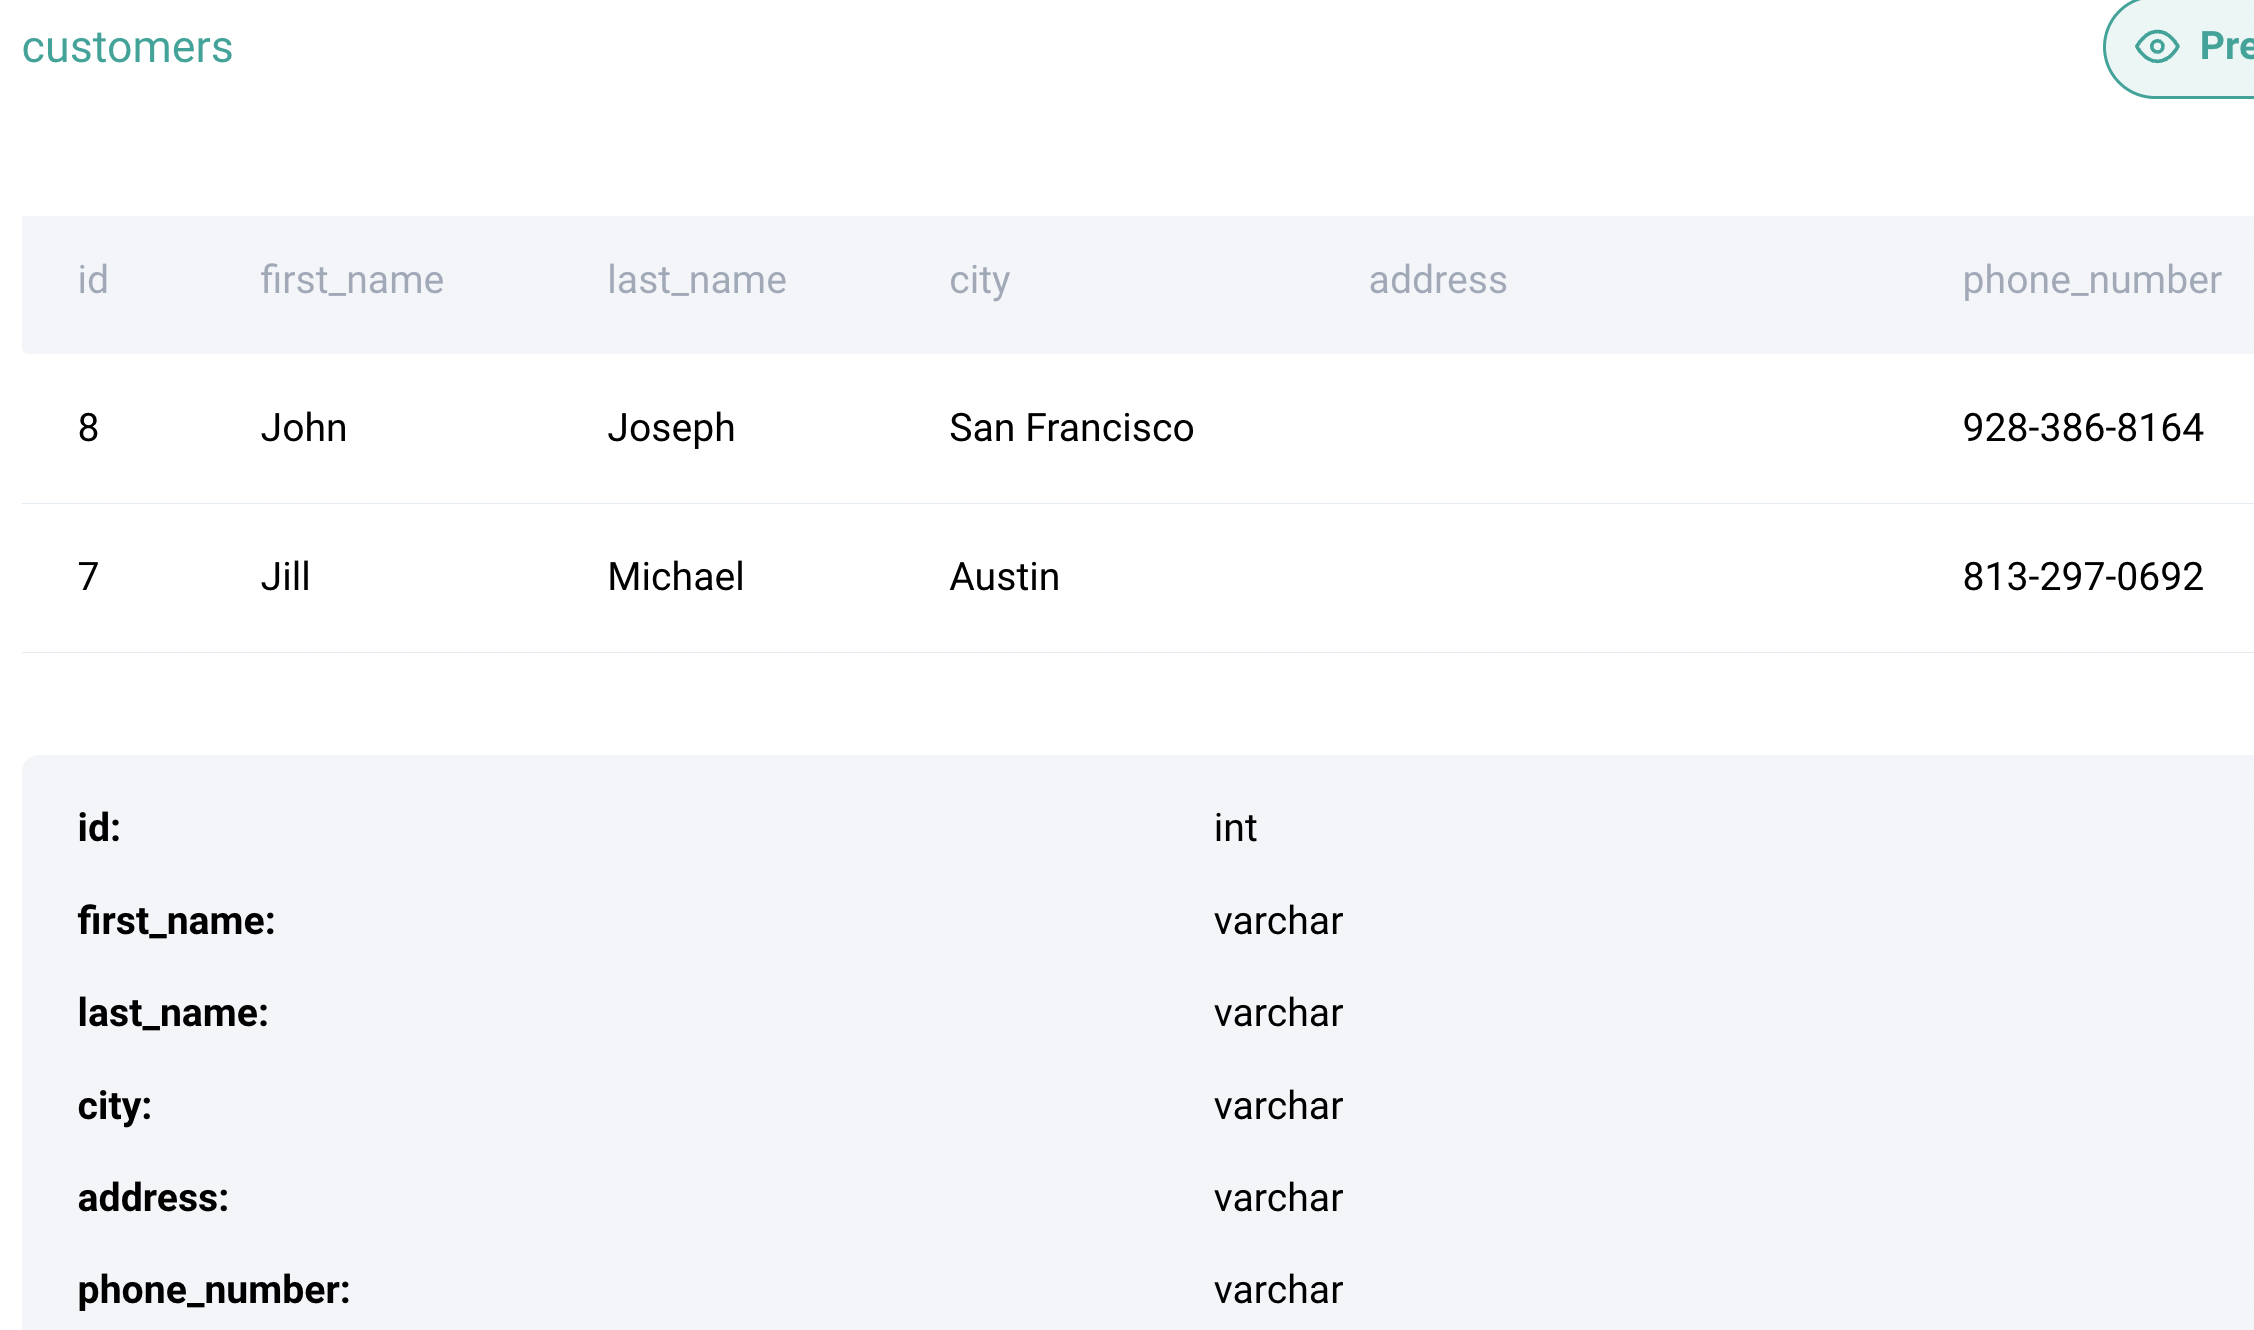Click the eye icon in Preview button
This screenshot has width=2254, height=1330.
tap(2156, 46)
